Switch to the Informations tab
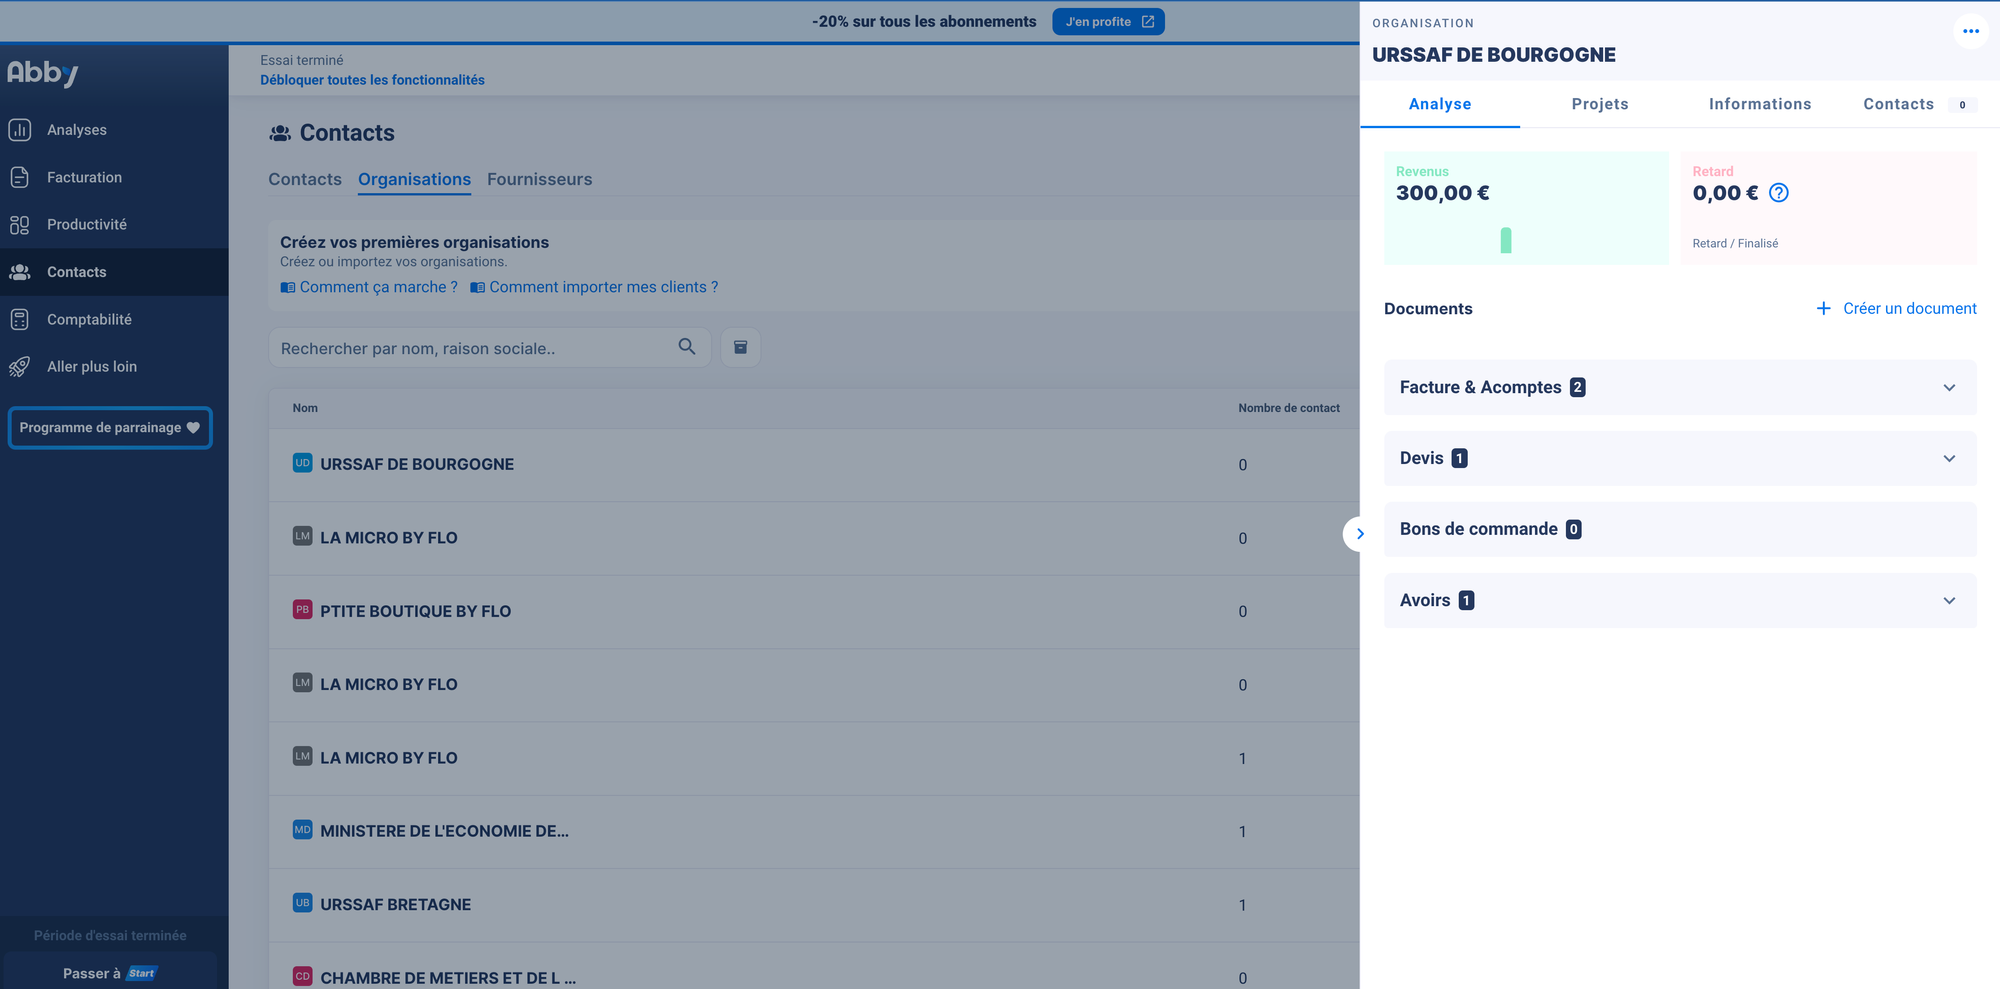This screenshot has width=2000, height=989. [1760, 104]
